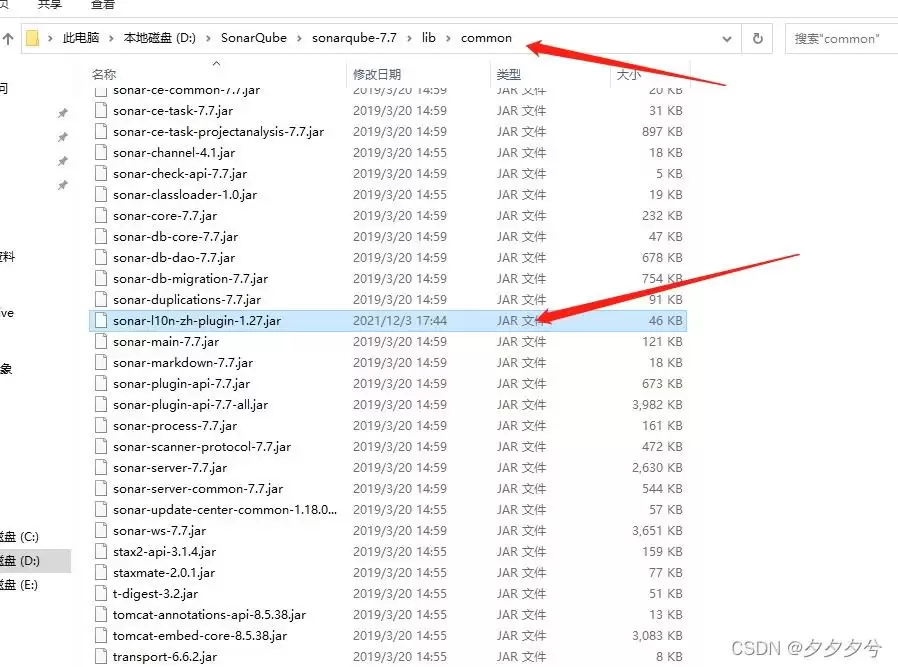Open the '查看' ribbon tab
The width and height of the screenshot is (898, 667).
(x=103, y=5)
